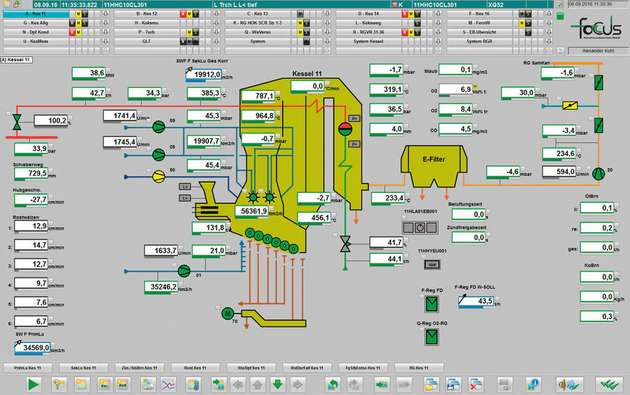The height and width of the screenshot is (395, 630).
Task: Select the F-Reg FD W-SOLL setpoint field 43,5
Action: [476, 301]
